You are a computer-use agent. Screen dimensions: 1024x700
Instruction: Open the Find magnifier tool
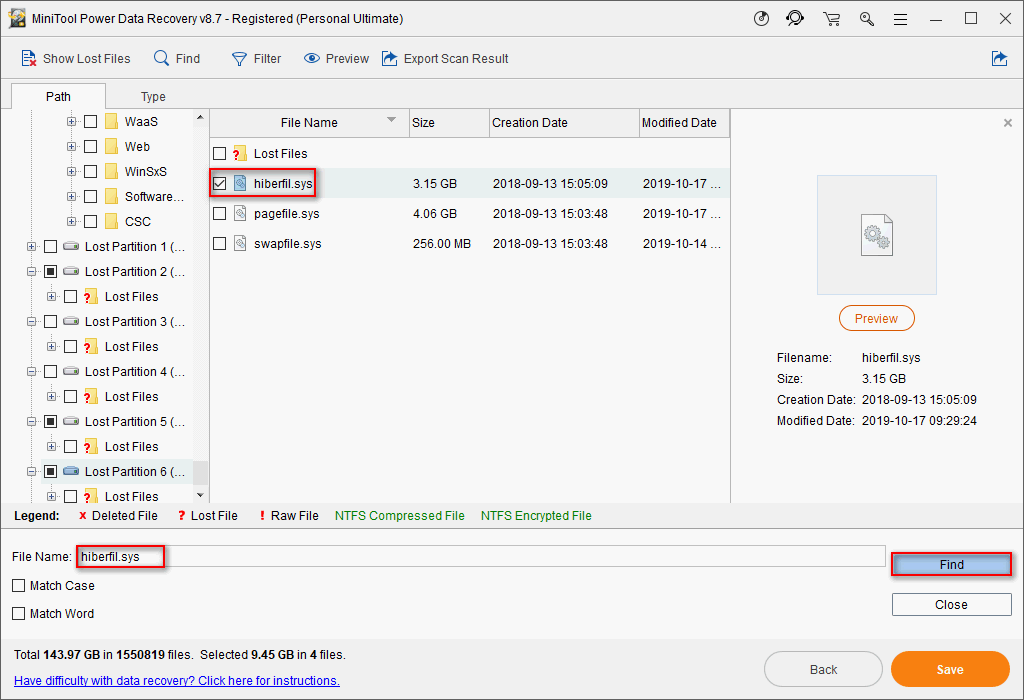coord(161,59)
